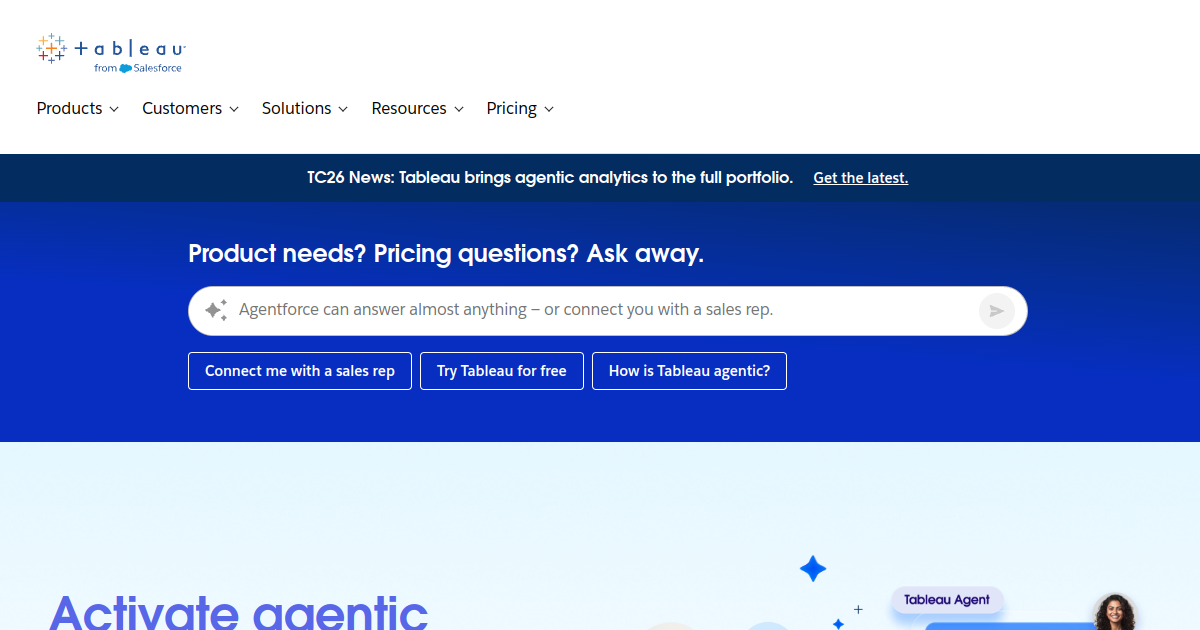Viewport: 1200px width, 630px height.
Task: Click 'Connect me with a sales rep' button
Action: pos(300,371)
